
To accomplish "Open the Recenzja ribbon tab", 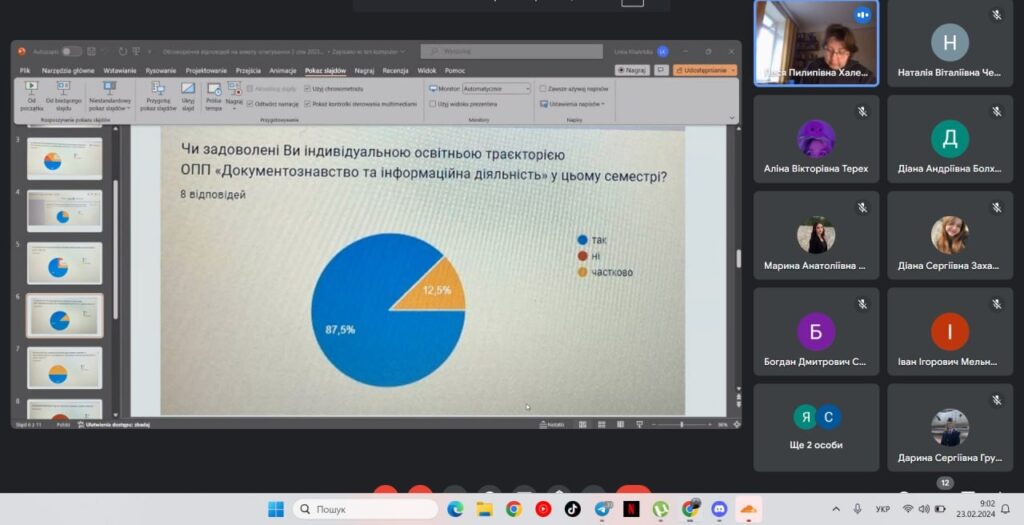I will click(x=395, y=71).
